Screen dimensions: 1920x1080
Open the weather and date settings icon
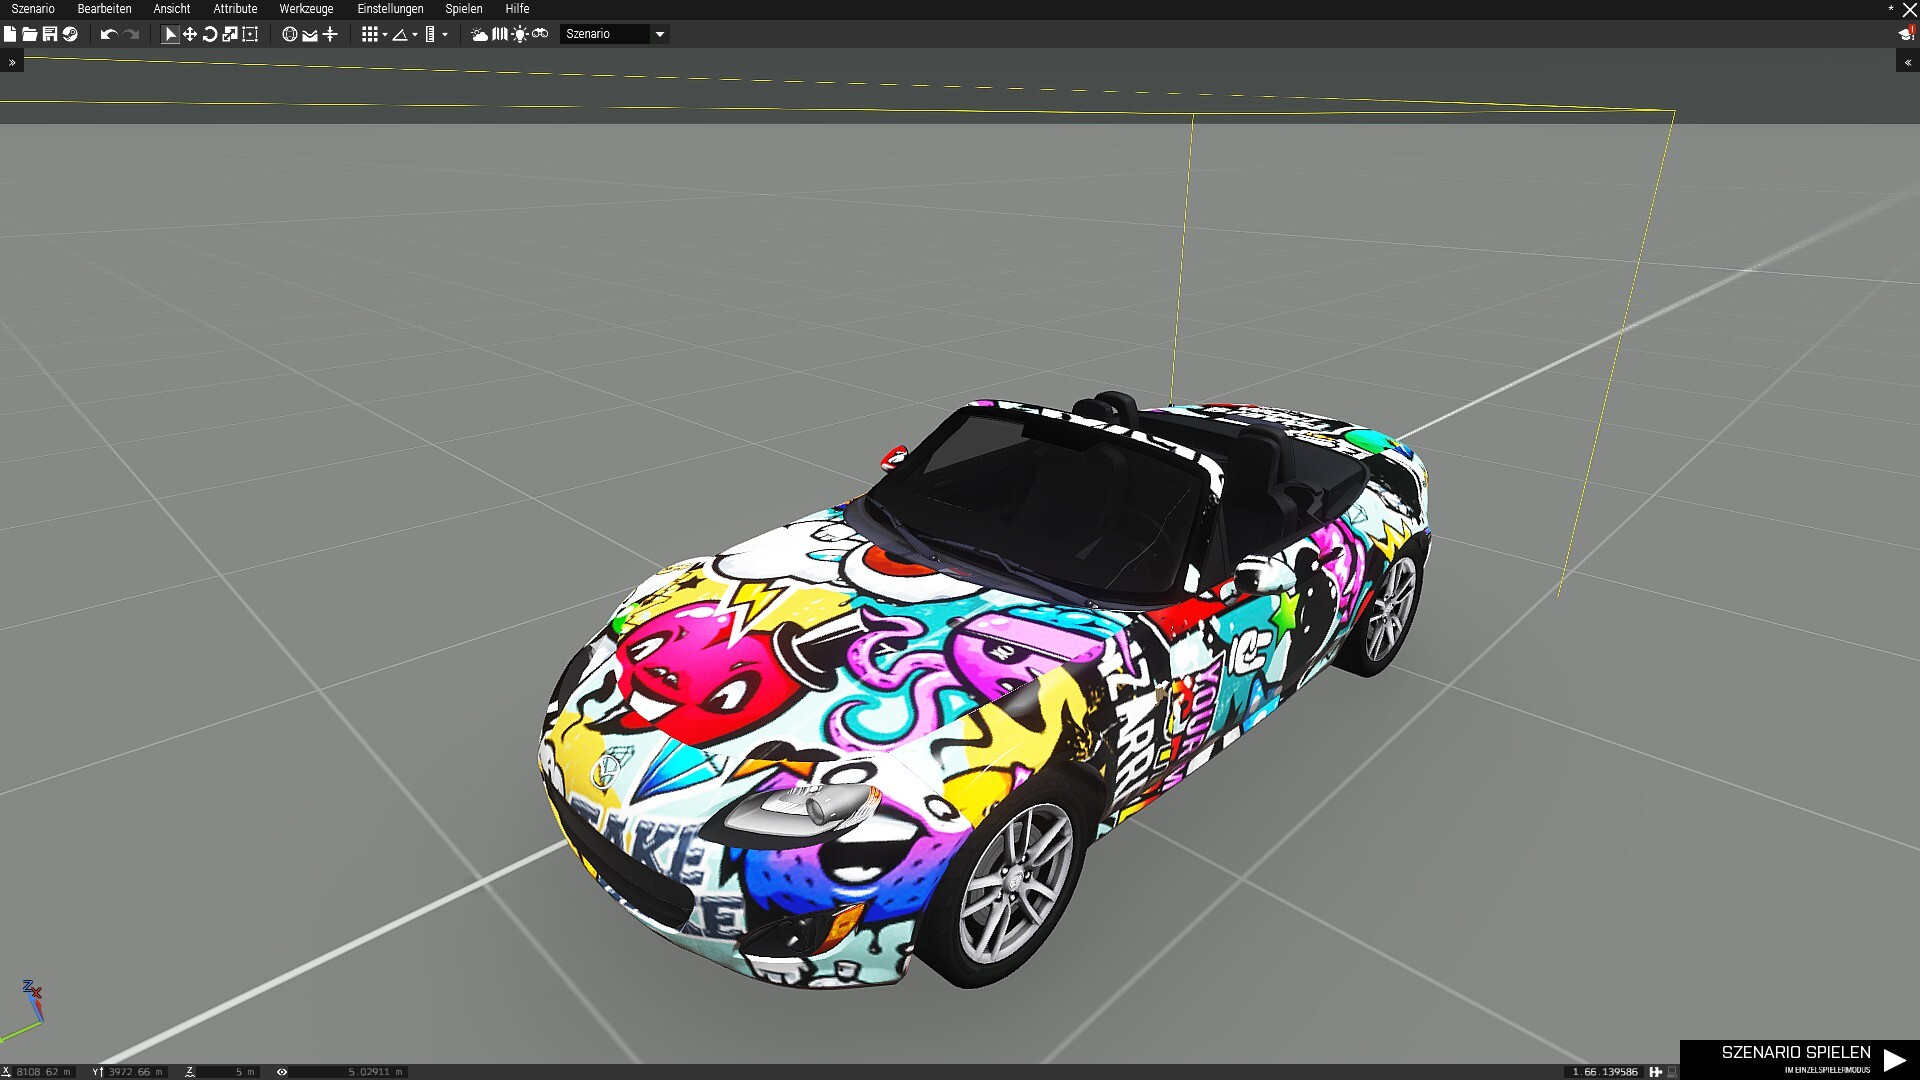coord(480,34)
